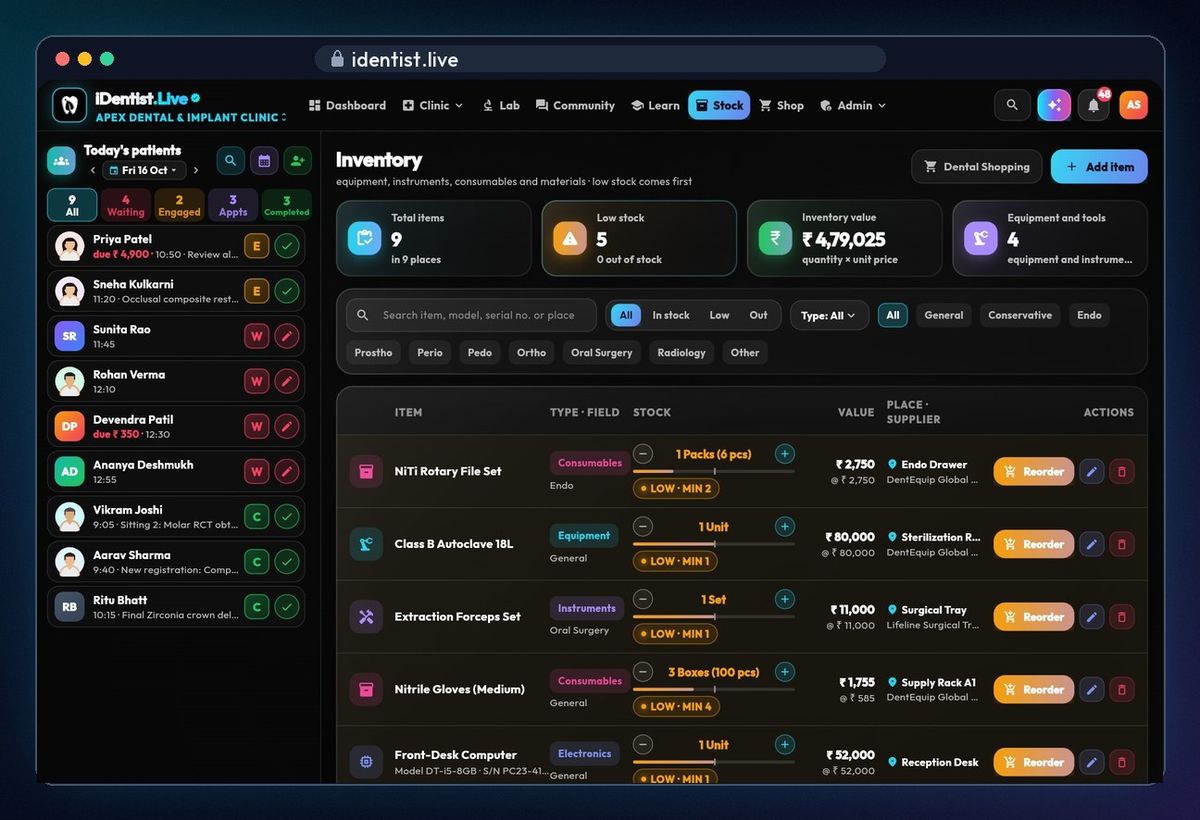Mark Priya Patel check button
The image size is (1200, 820).
click(287, 246)
